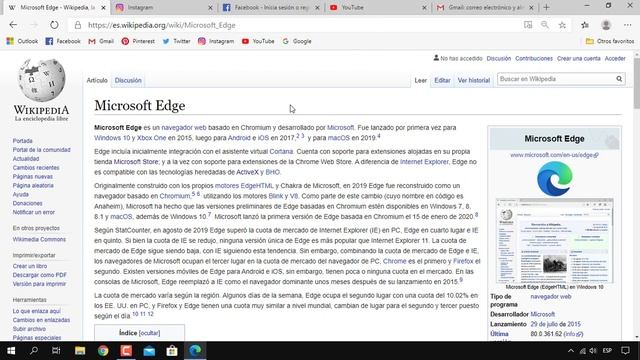Close the Instagram tab
640x360 pixels.
210,8
